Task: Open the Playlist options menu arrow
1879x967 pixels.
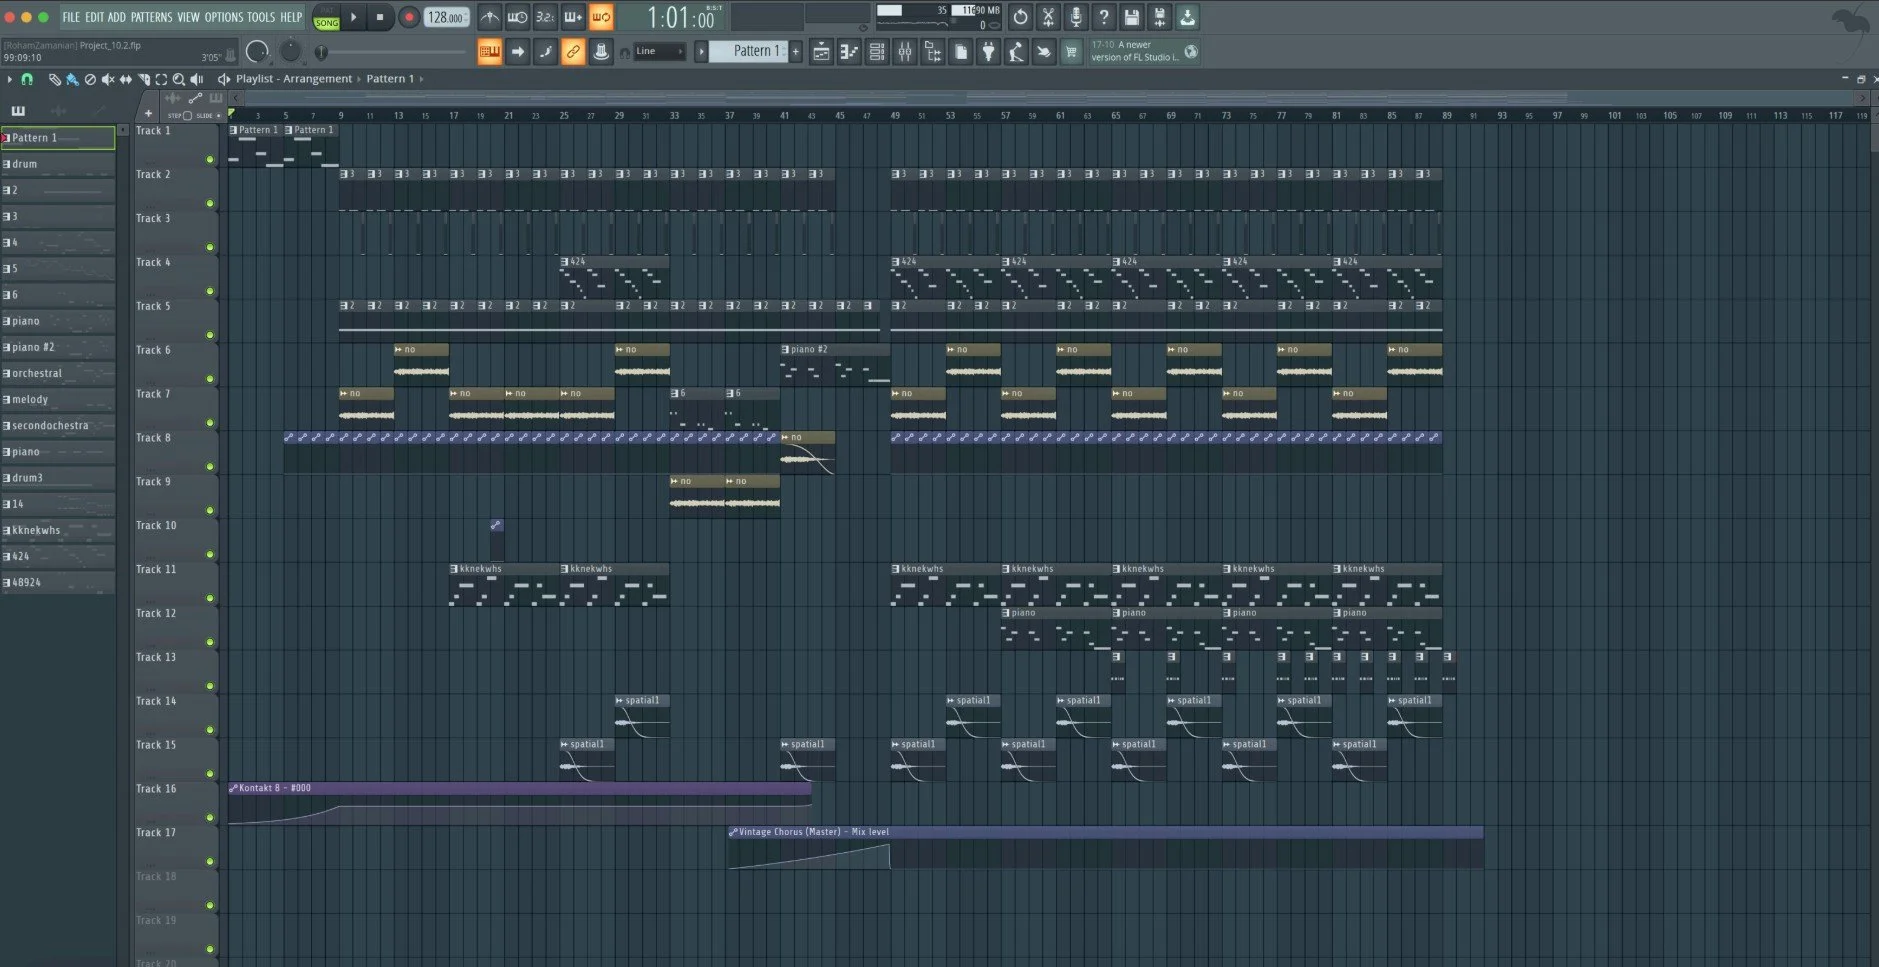Action: [x=10, y=79]
